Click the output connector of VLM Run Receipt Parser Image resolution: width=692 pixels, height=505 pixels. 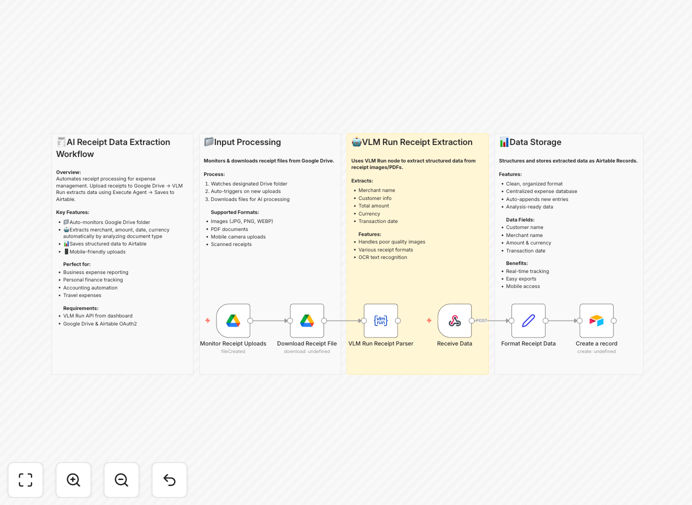[x=398, y=321]
